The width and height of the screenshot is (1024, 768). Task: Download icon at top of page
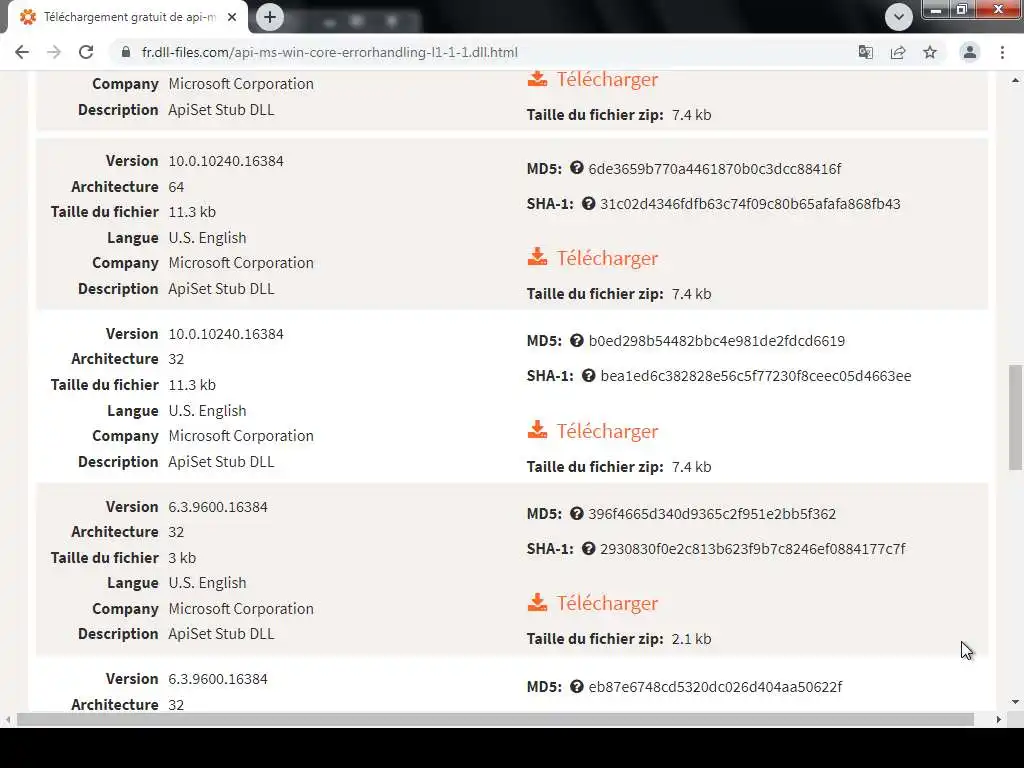click(x=537, y=78)
